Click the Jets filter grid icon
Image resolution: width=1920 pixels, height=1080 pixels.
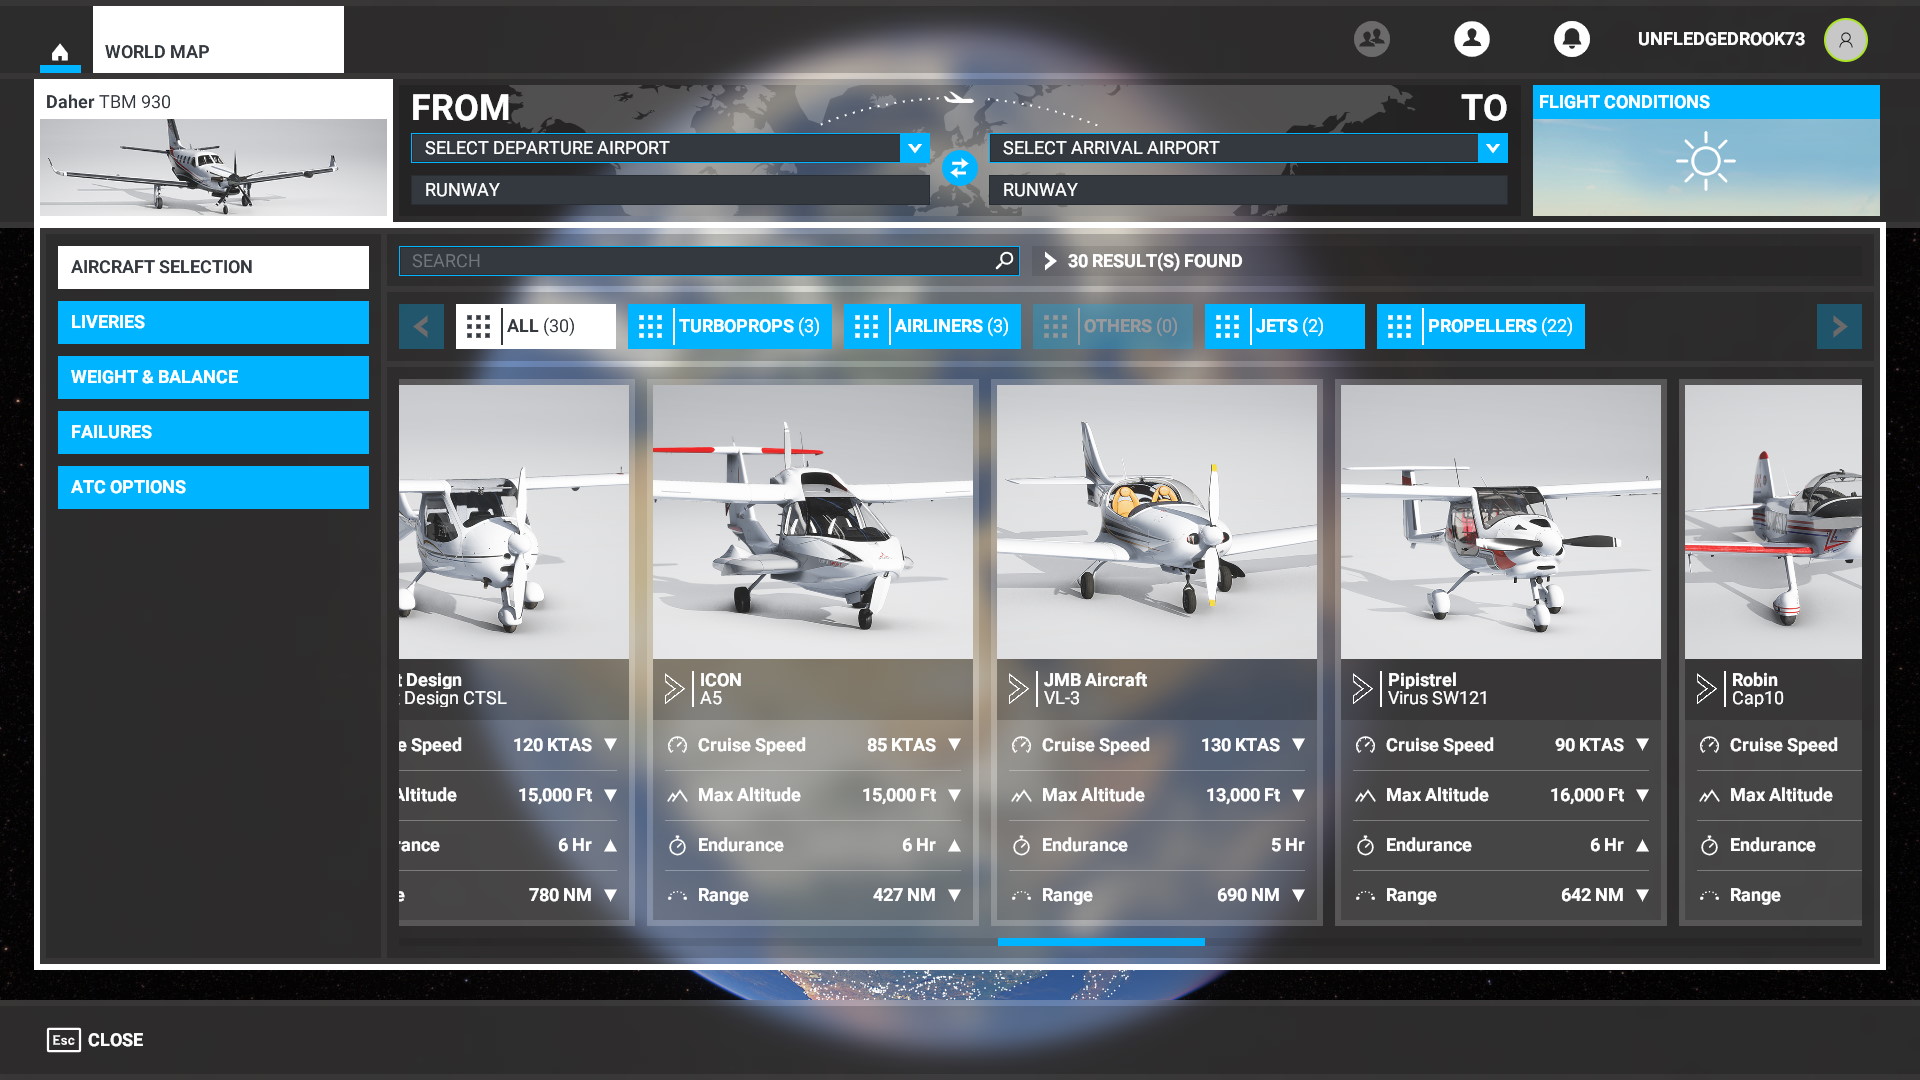tap(1227, 326)
